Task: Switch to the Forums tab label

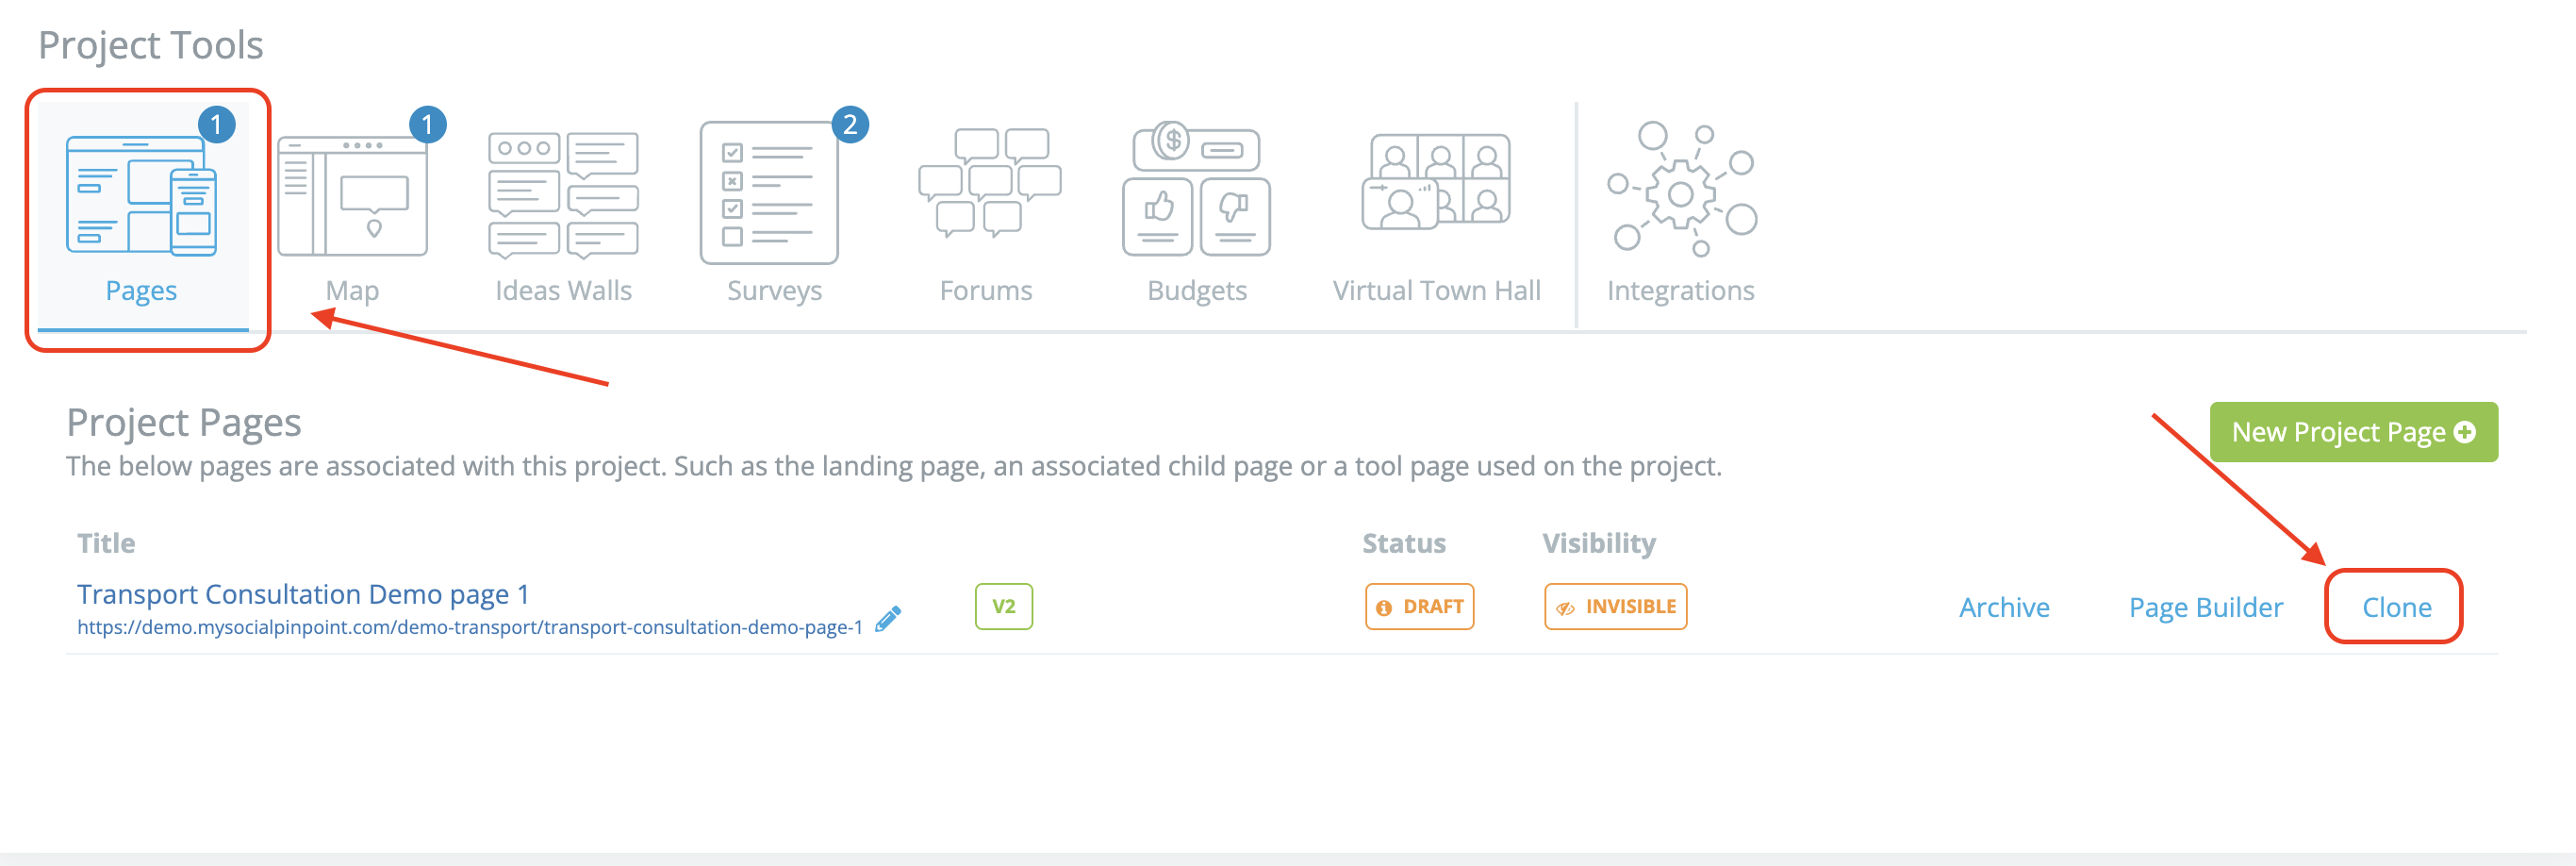Action: coord(985,290)
